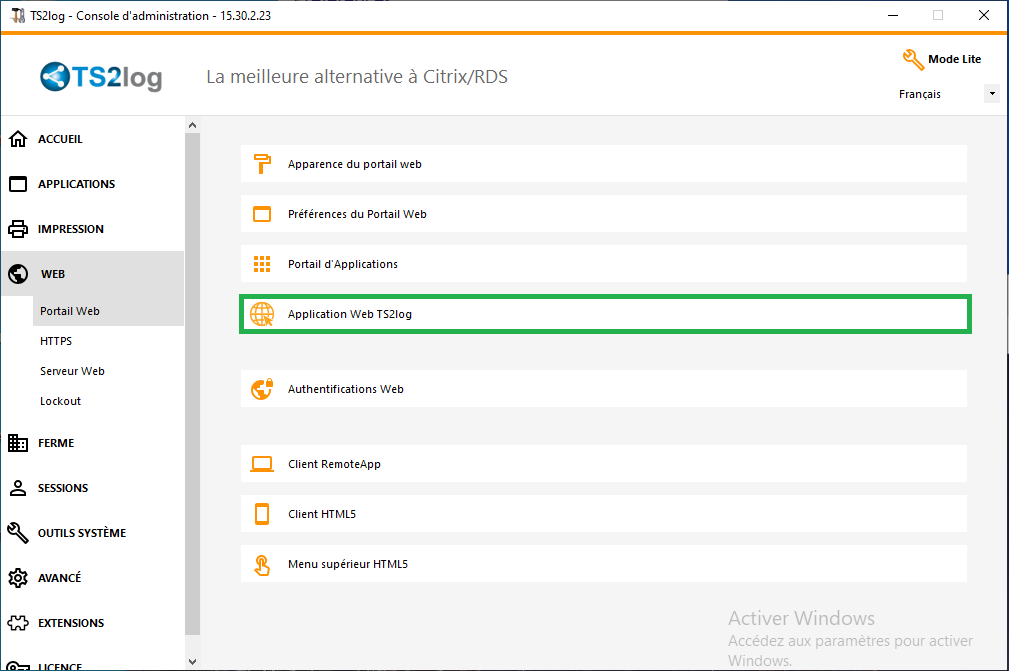Open the FERME menu section
This screenshot has width=1009, height=671.
tap(93, 443)
